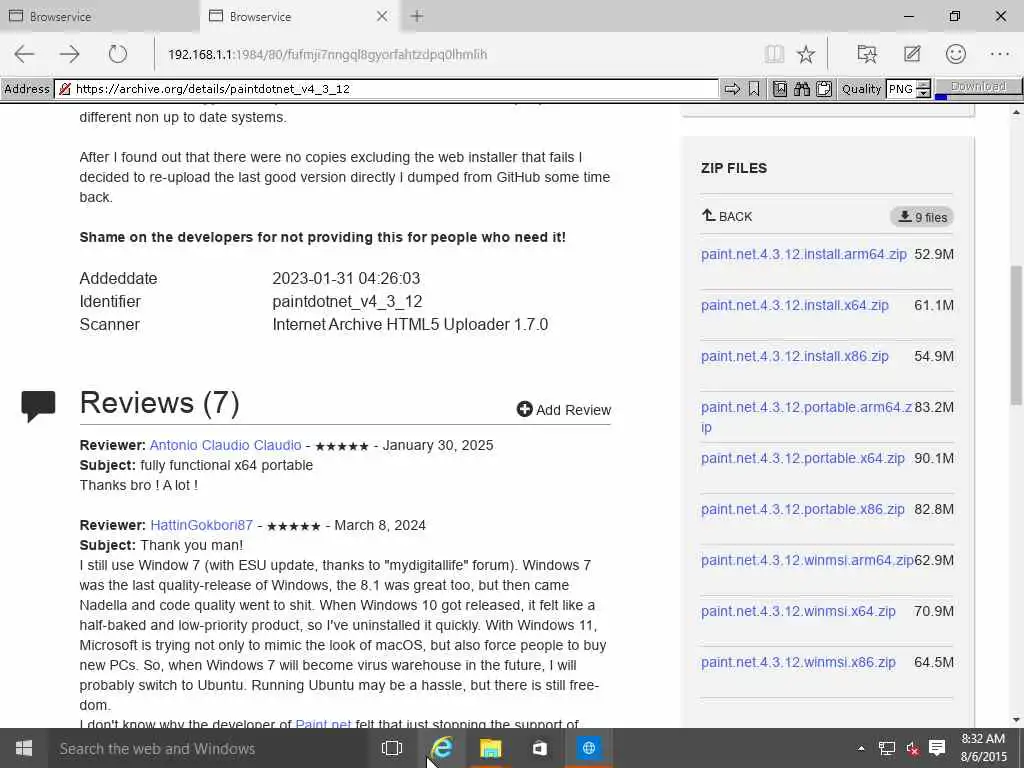
Task: Go back with the Edge back arrow
Action: pos(24,54)
